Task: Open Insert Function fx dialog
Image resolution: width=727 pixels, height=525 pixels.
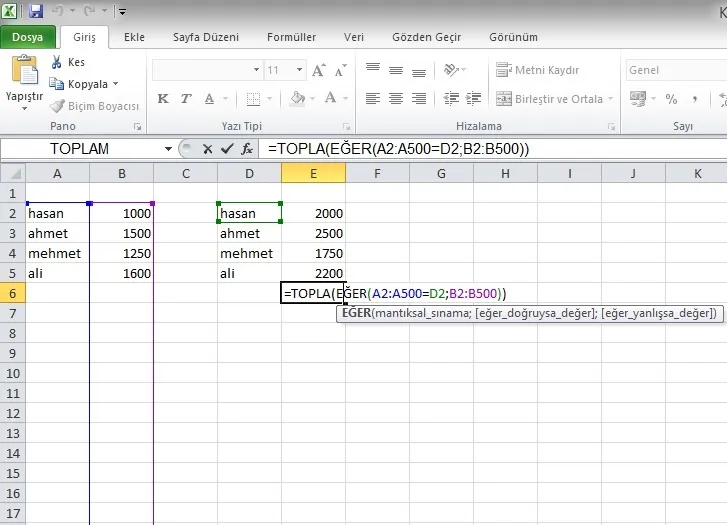Action: tap(246, 148)
